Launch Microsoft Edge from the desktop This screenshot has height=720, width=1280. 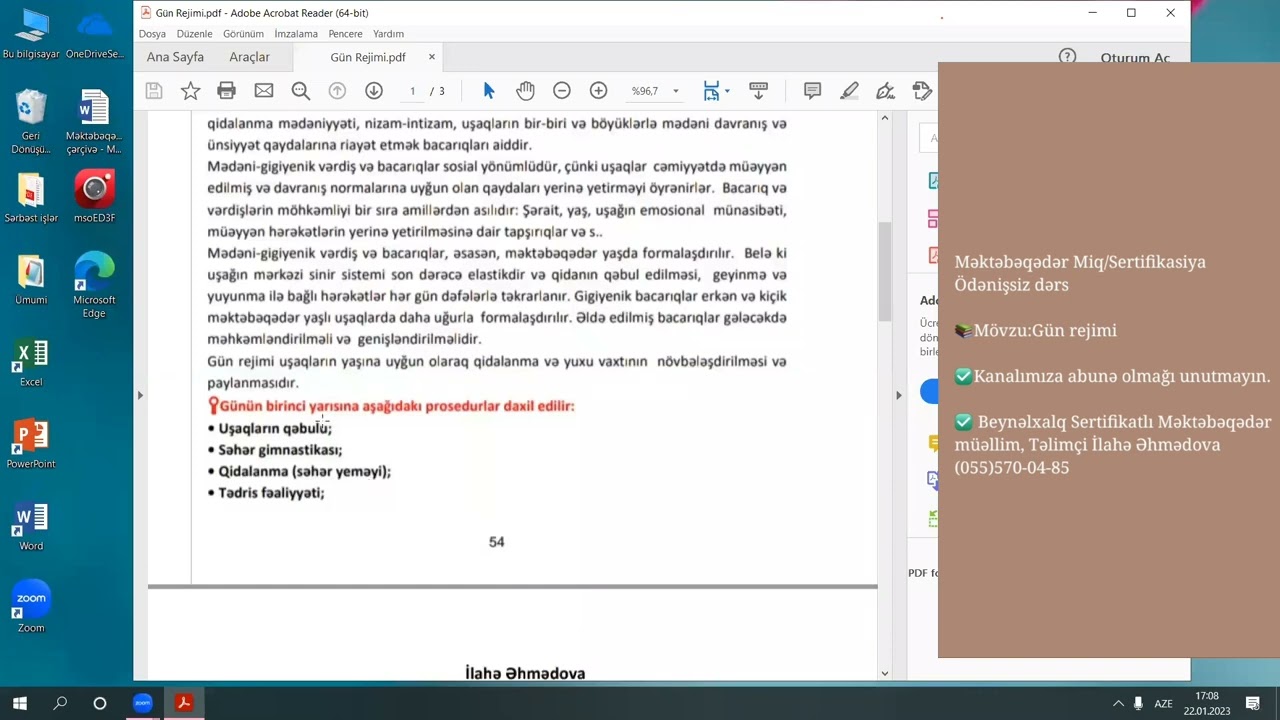coord(94,285)
